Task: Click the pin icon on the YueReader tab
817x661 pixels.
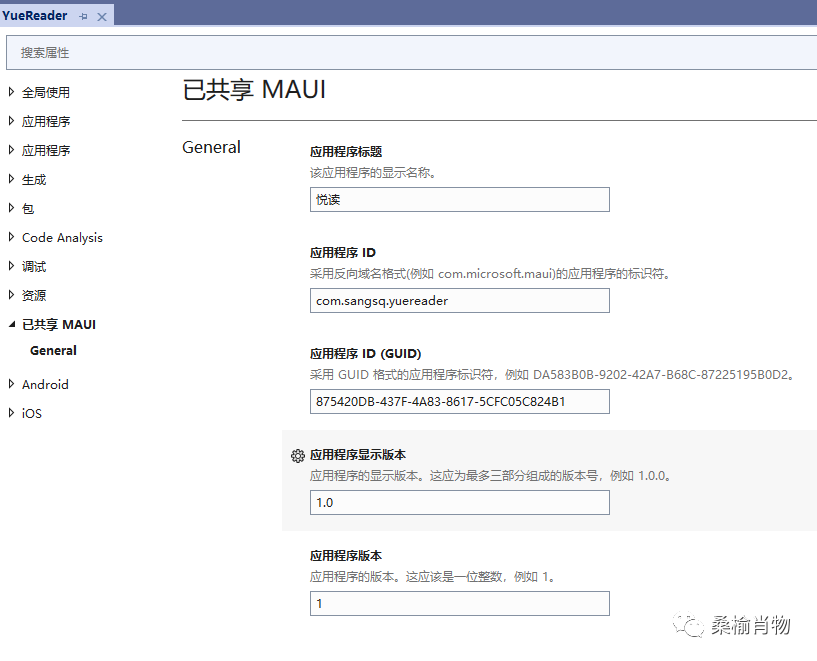Action: click(x=85, y=15)
